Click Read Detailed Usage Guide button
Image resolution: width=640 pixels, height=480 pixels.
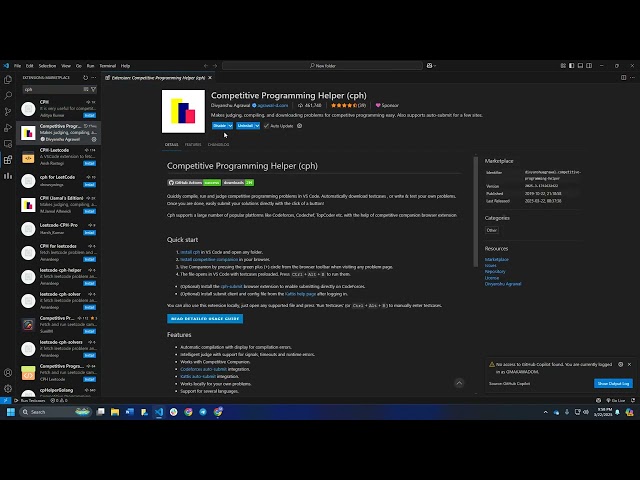205,319
